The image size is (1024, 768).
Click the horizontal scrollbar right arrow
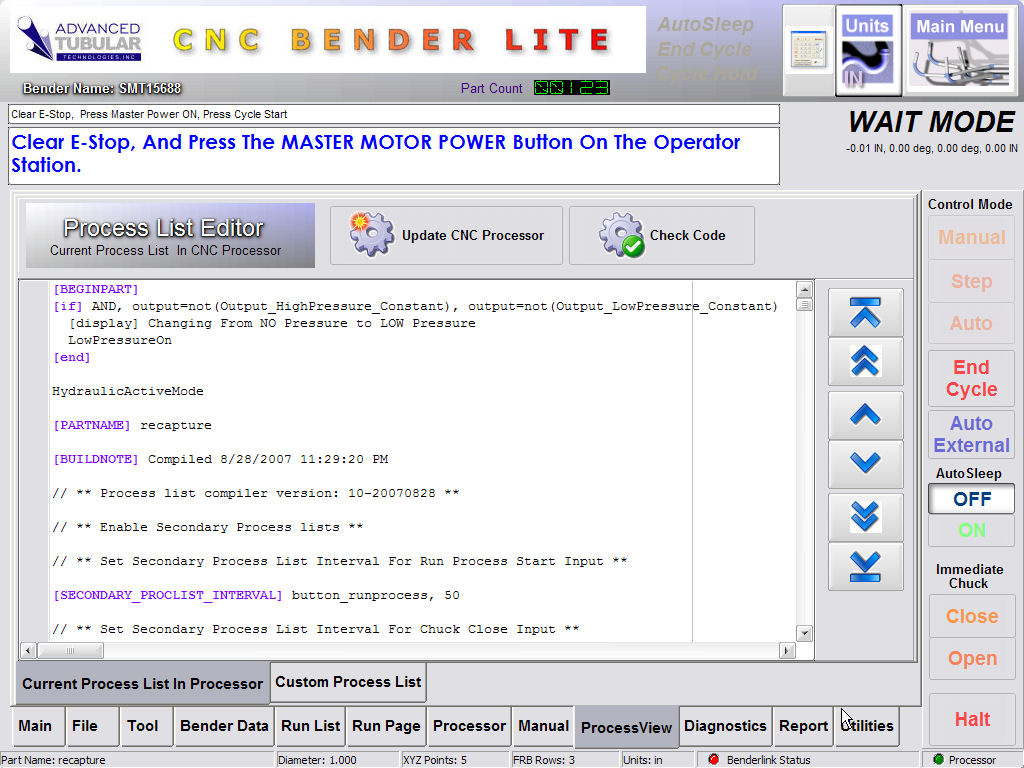point(787,651)
